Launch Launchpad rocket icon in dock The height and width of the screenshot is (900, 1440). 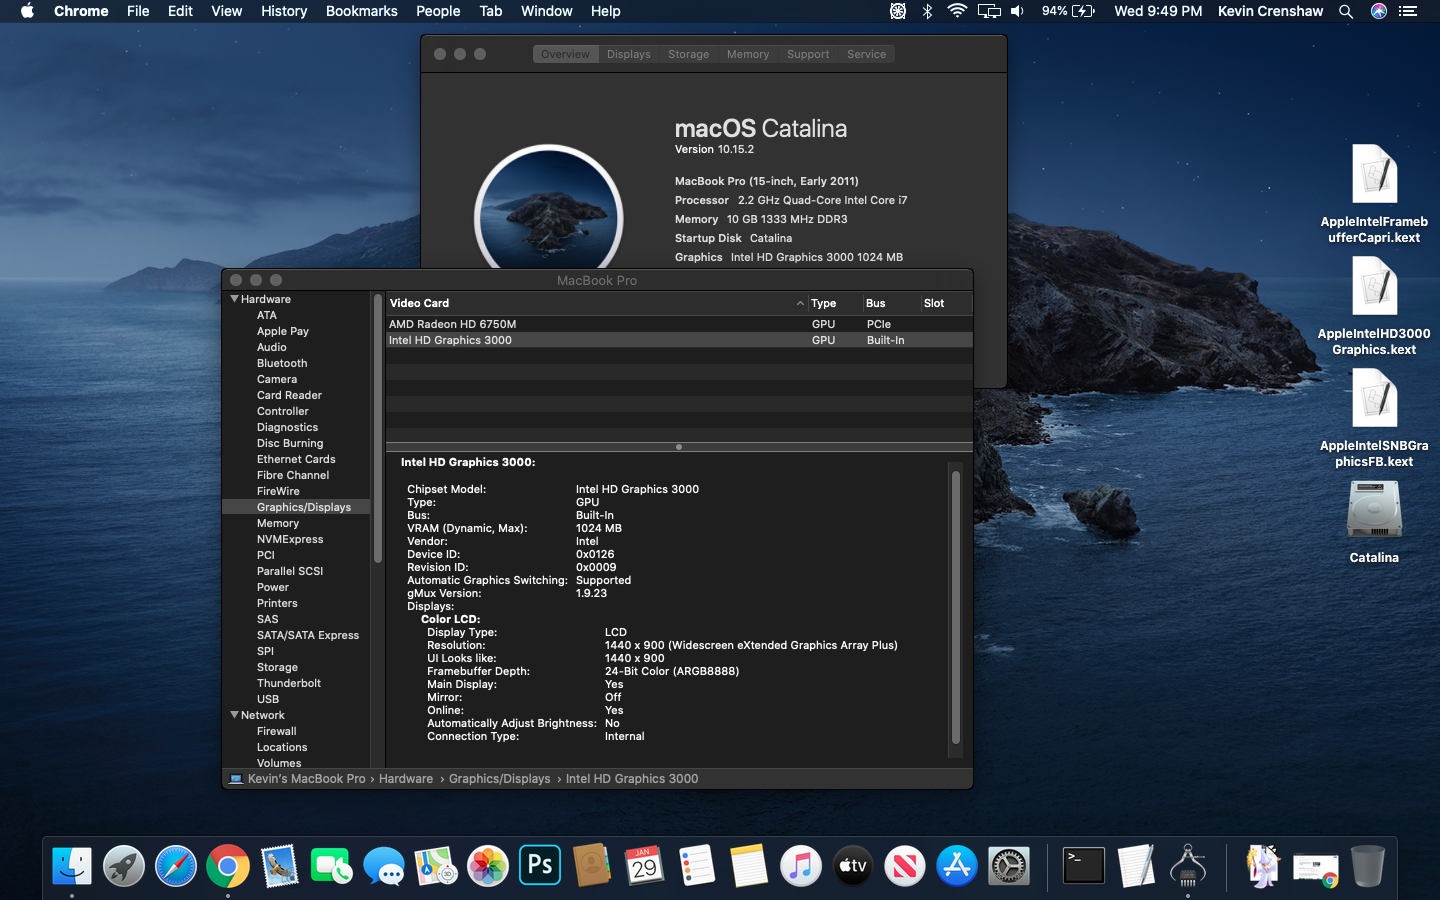tap(124, 866)
